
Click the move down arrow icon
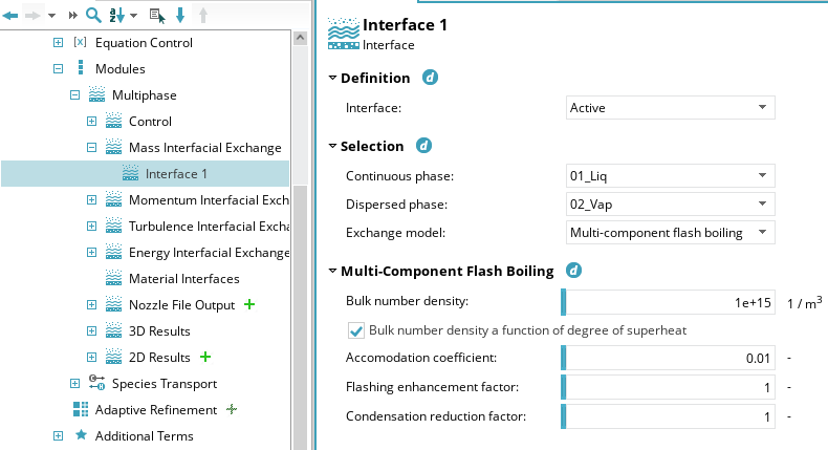(180, 15)
